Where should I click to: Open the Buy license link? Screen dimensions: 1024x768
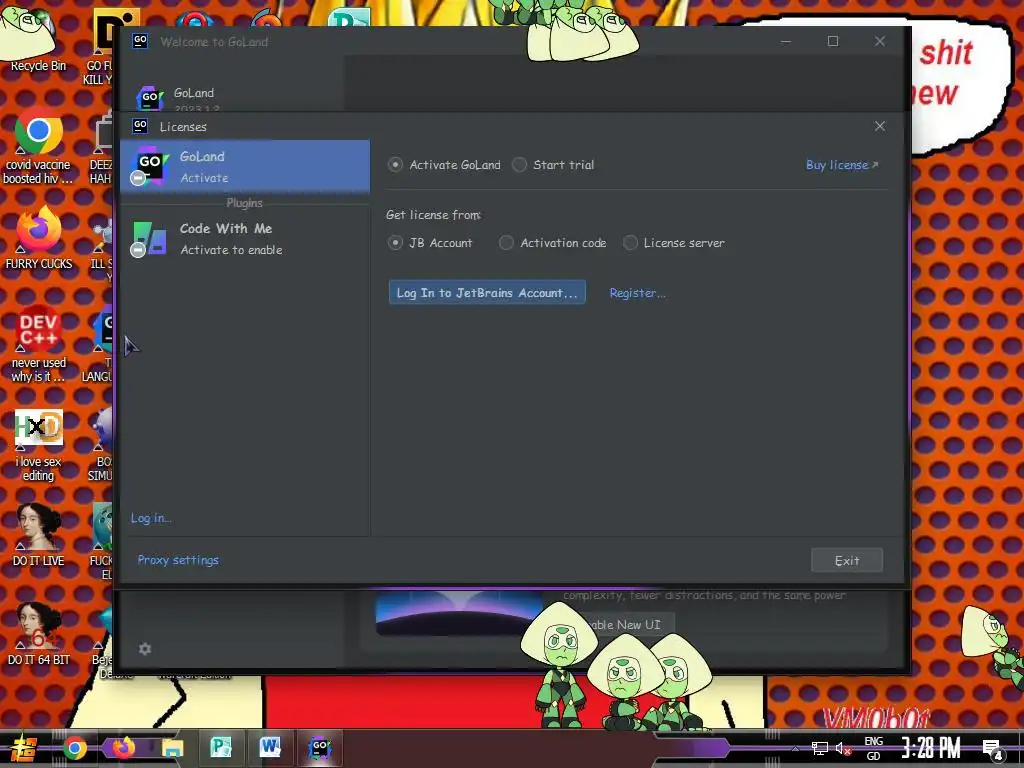coord(842,165)
